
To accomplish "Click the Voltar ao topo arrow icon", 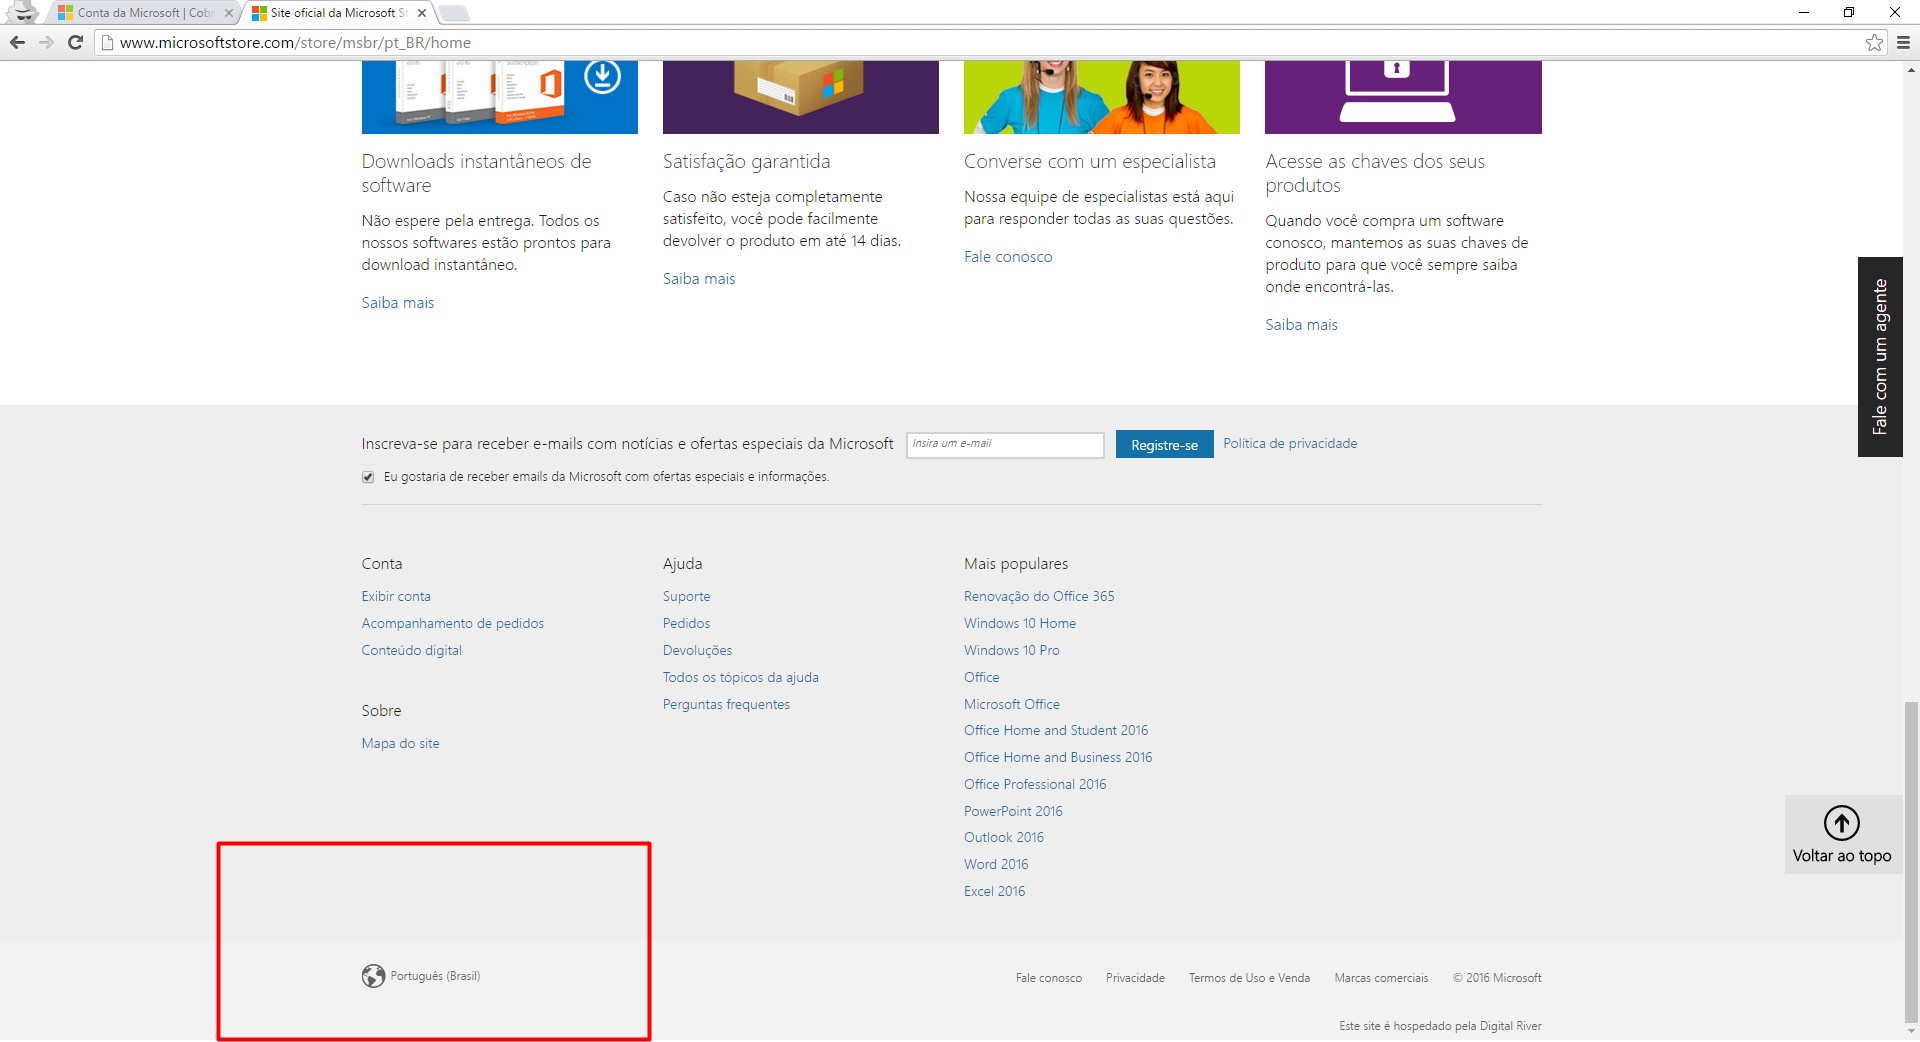I will [x=1841, y=823].
